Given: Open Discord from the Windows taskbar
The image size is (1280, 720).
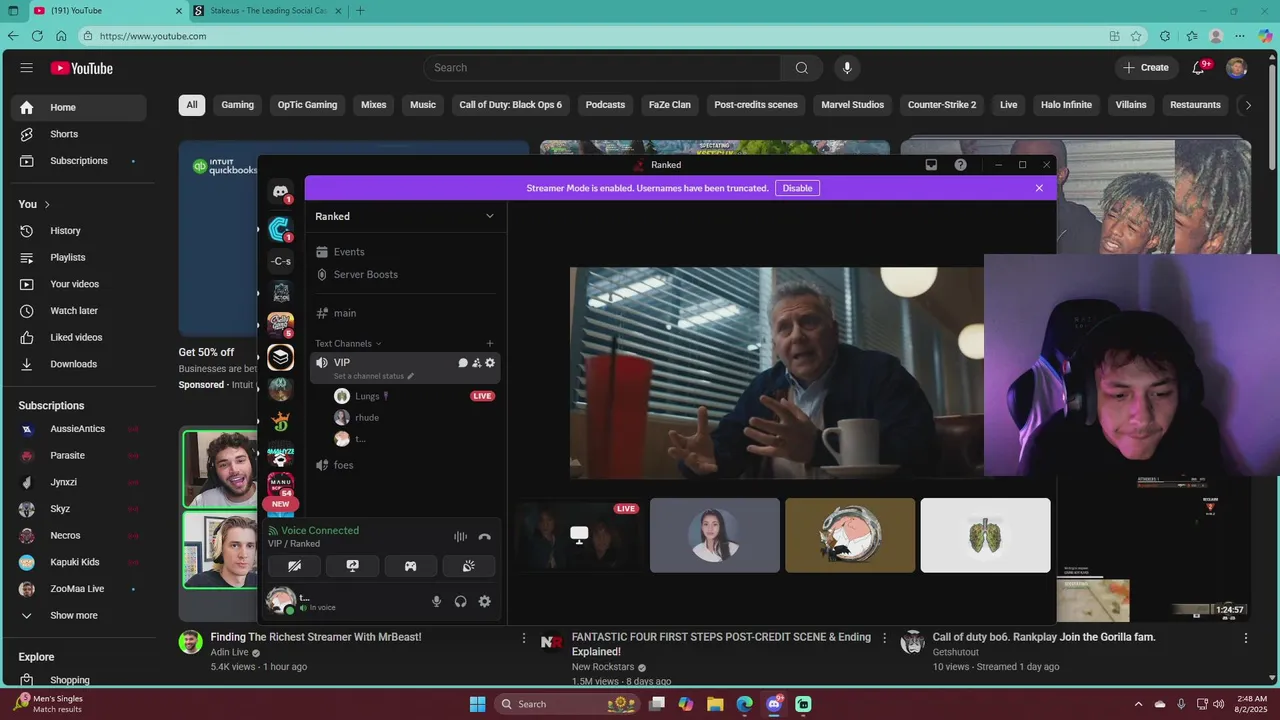Looking at the screenshot, I should 774,704.
